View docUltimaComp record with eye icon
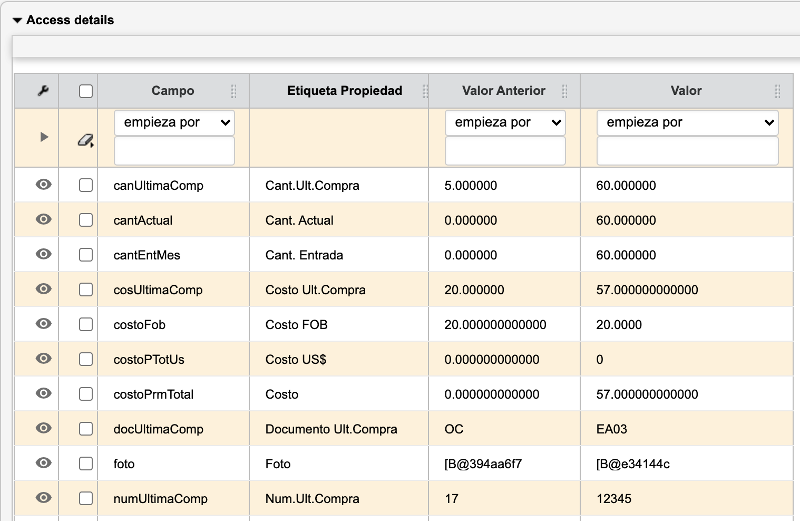This screenshot has width=800, height=521. [43, 428]
